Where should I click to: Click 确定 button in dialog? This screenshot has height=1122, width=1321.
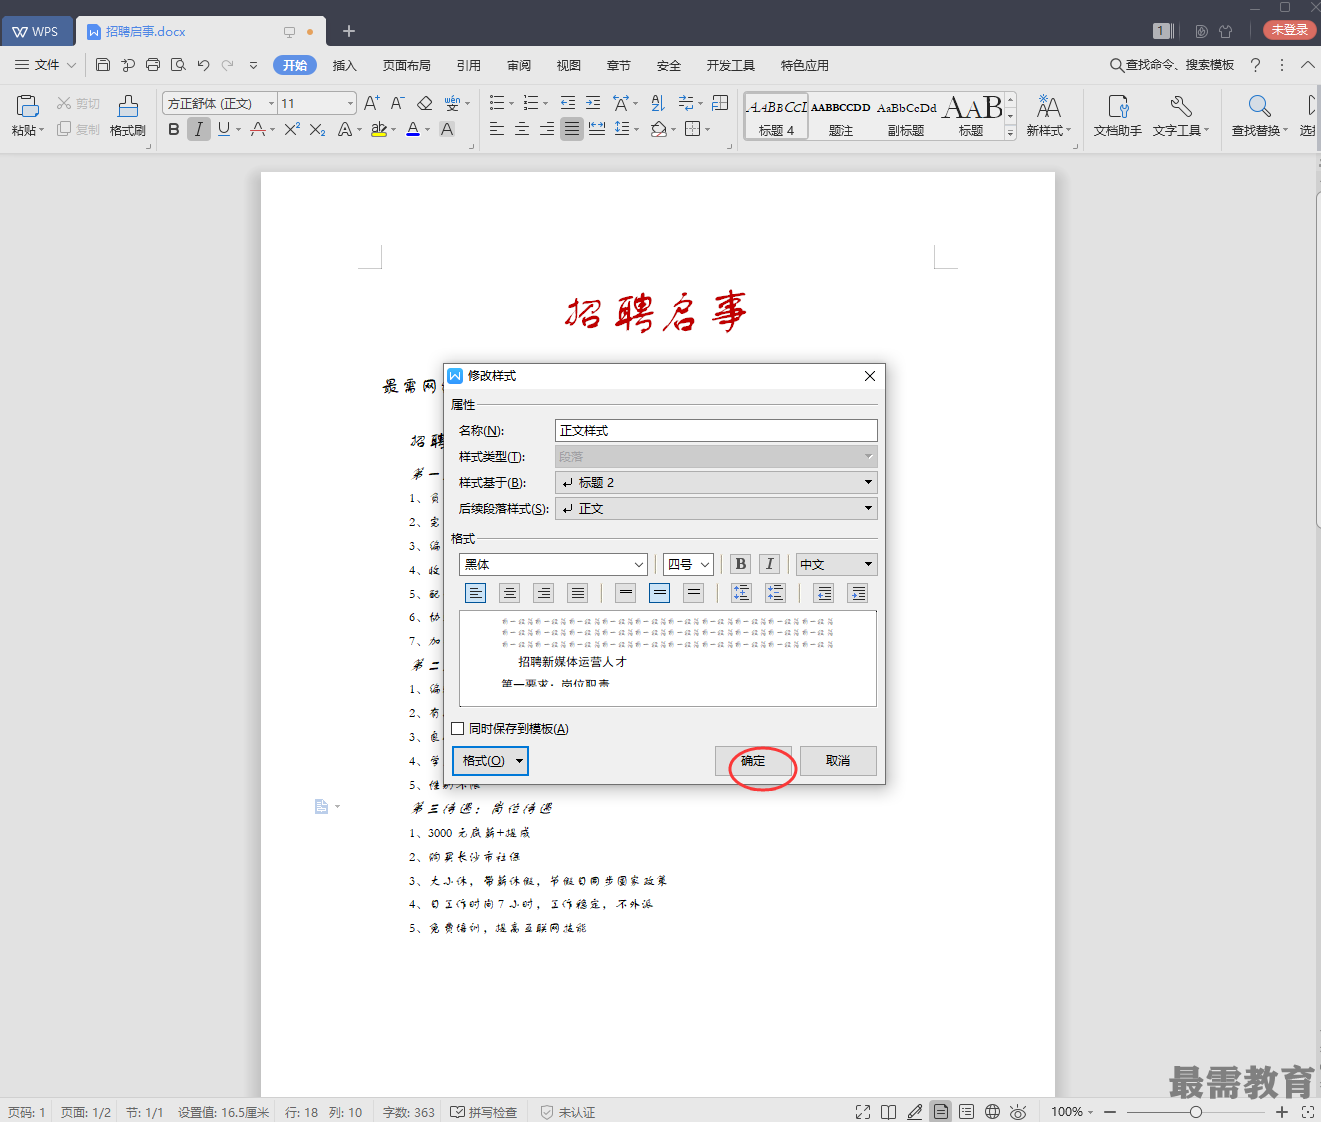pyautogui.click(x=753, y=761)
